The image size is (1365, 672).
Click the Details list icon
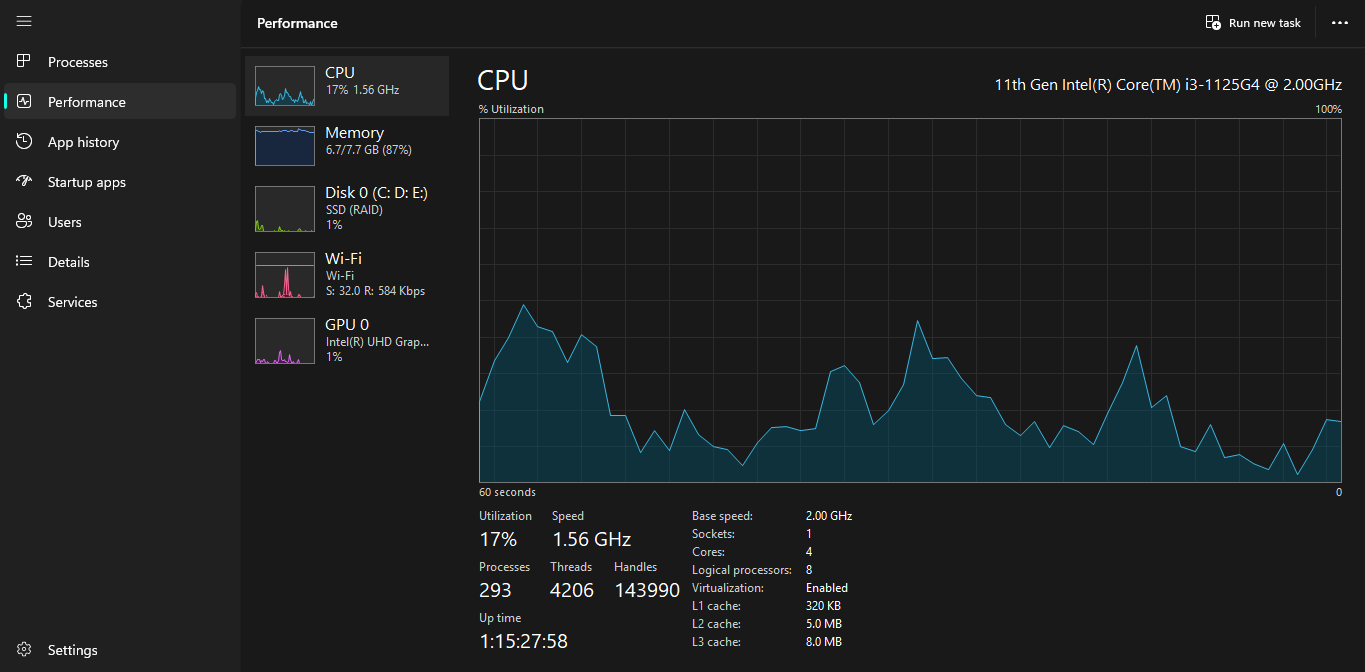(x=25, y=262)
